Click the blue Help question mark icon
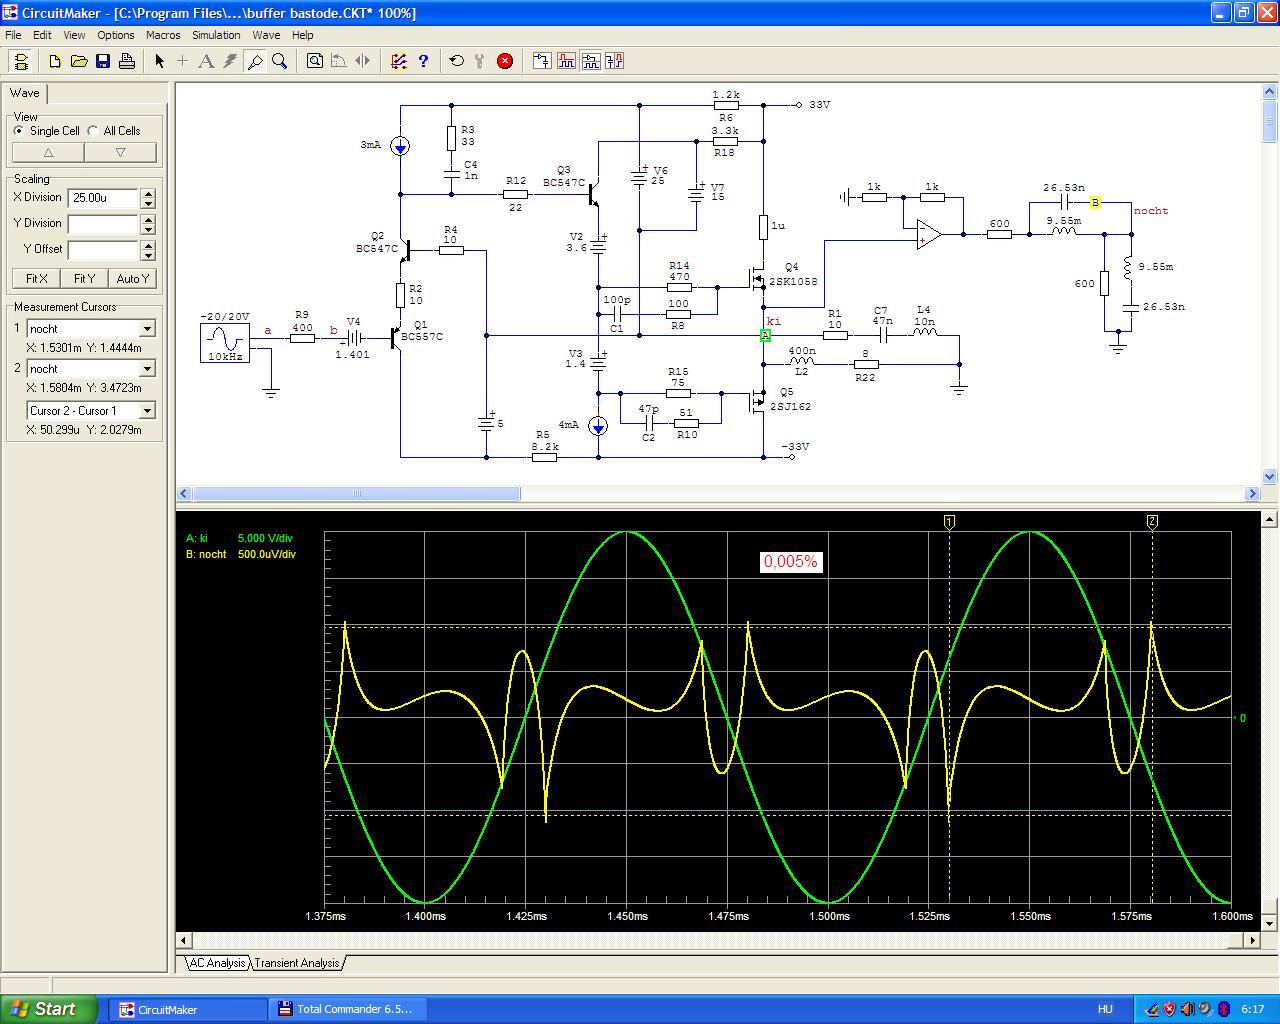The image size is (1280, 1024). point(423,61)
